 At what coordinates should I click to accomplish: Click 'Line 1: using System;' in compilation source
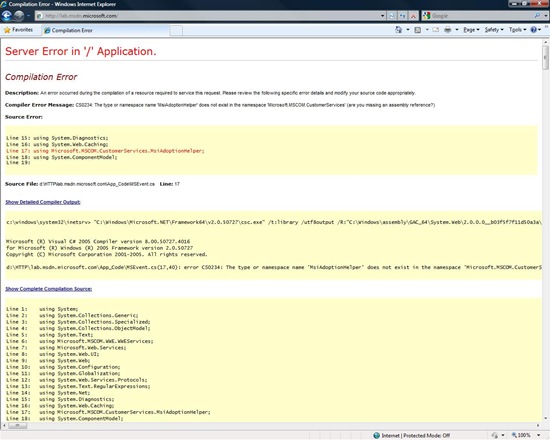[42, 309]
